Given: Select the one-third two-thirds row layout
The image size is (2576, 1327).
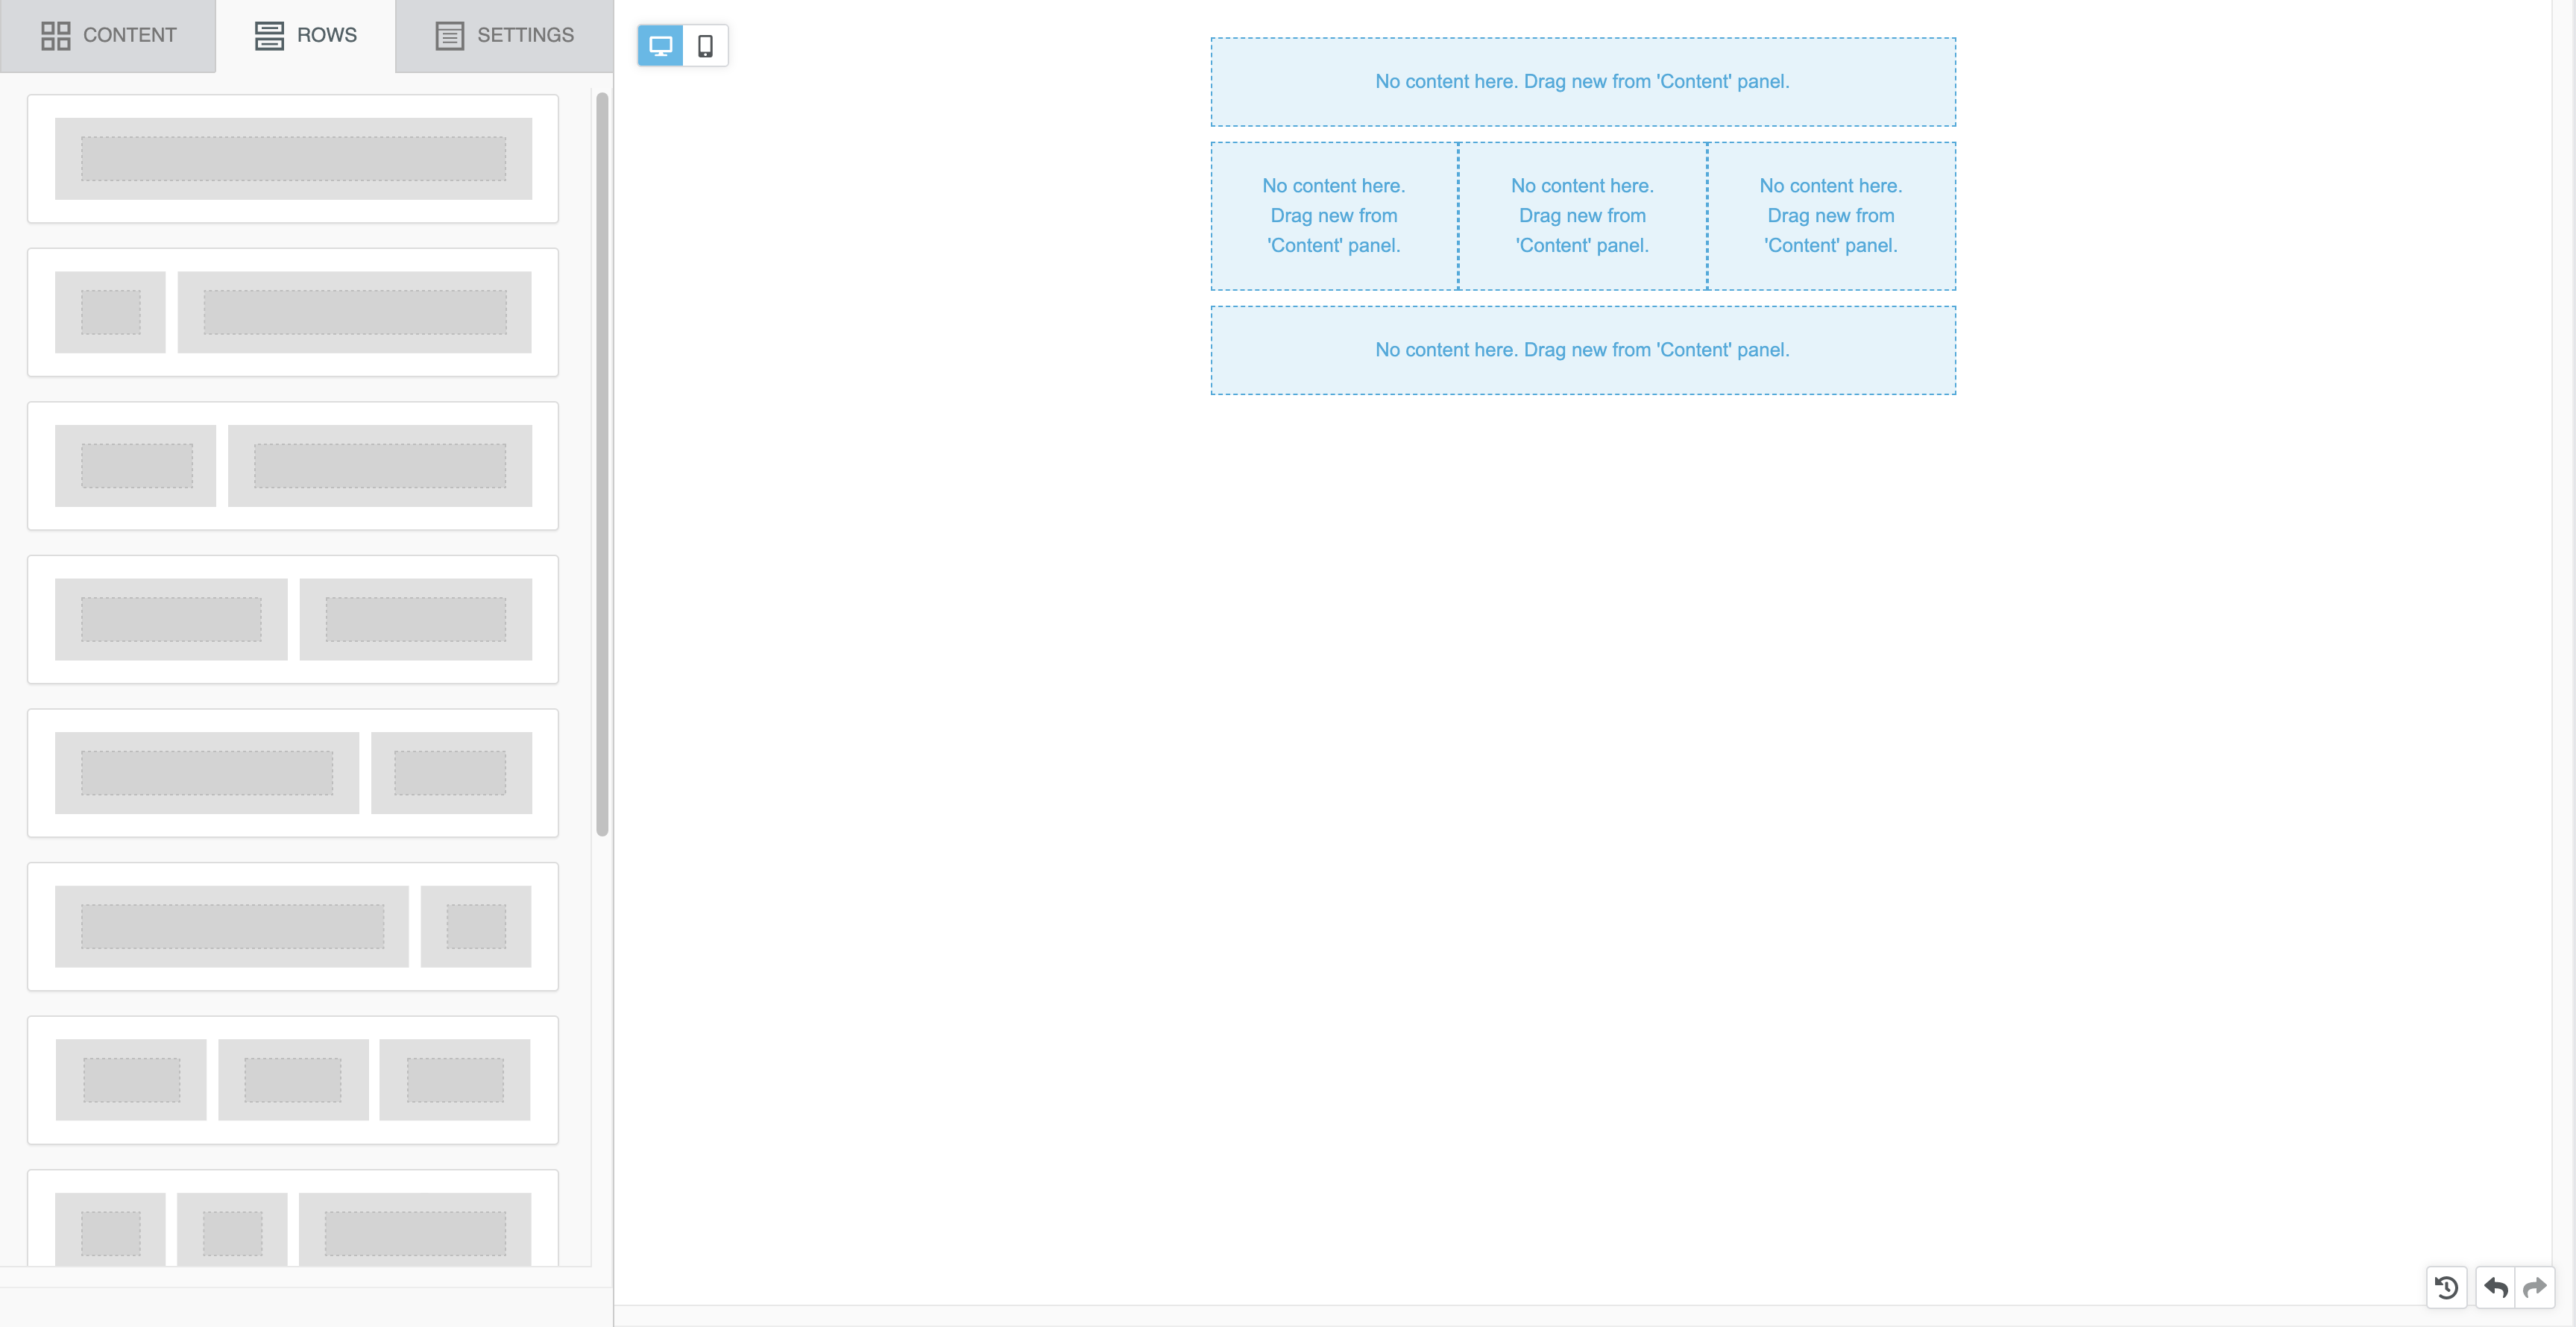Looking at the screenshot, I should pos(293,466).
